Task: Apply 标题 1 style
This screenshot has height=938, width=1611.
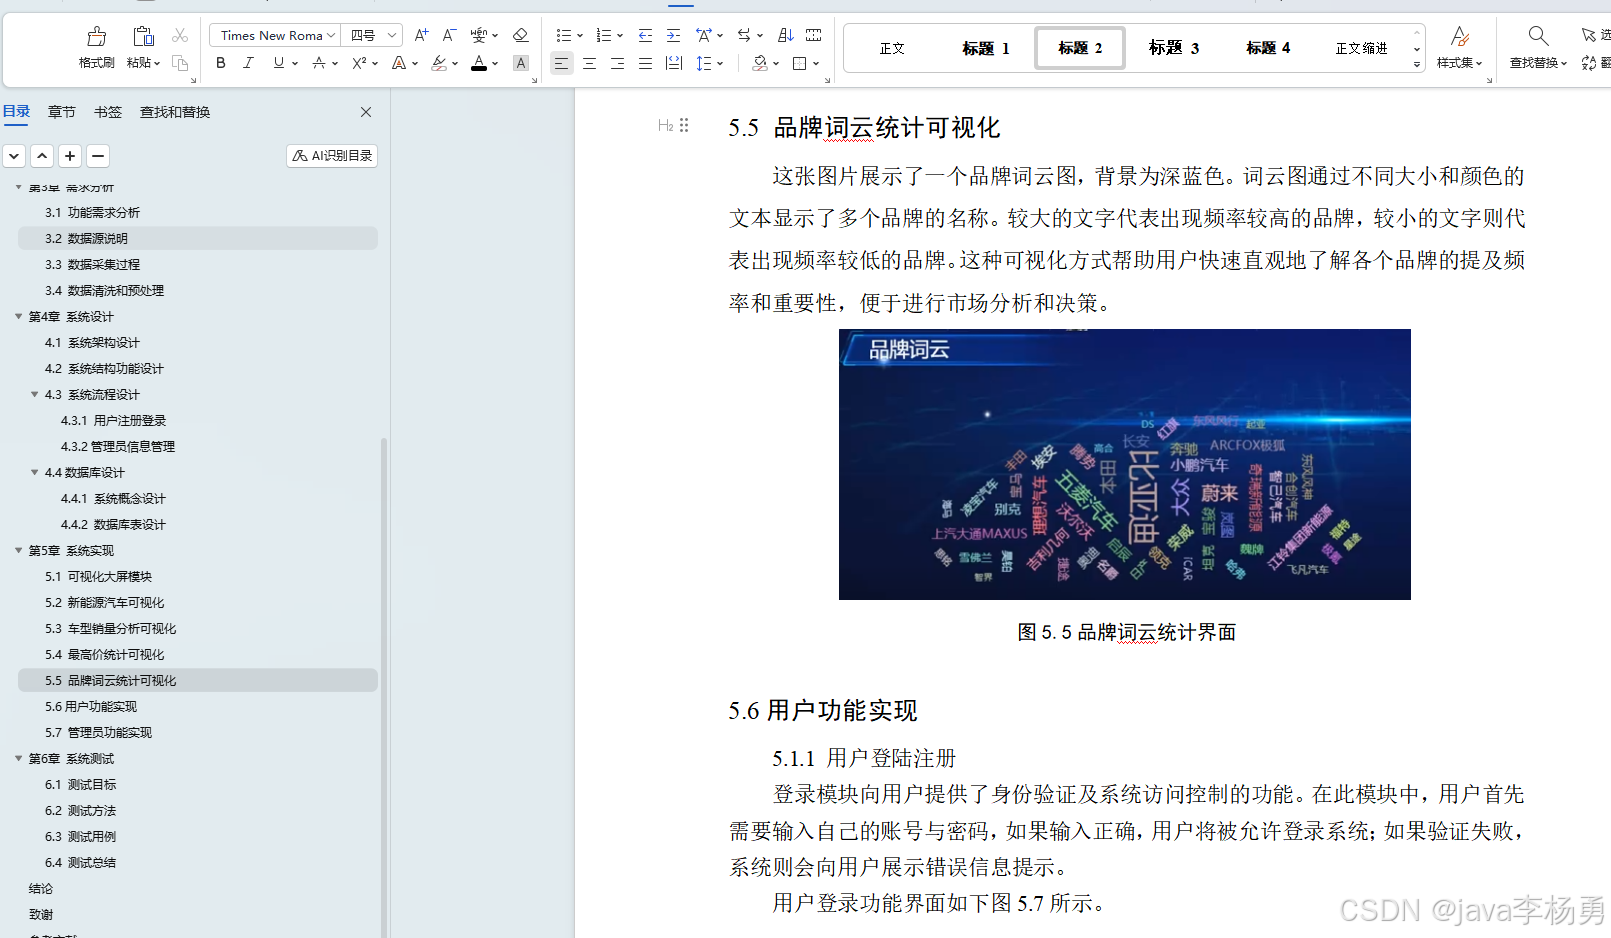Action: coord(986,48)
